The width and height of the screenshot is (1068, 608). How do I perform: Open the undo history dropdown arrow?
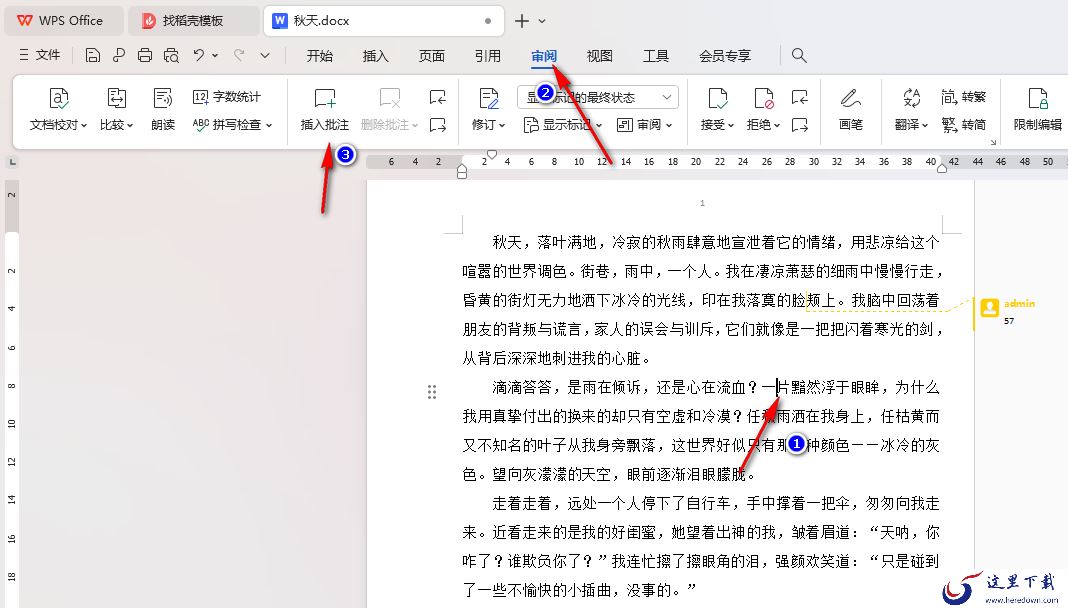215,55
